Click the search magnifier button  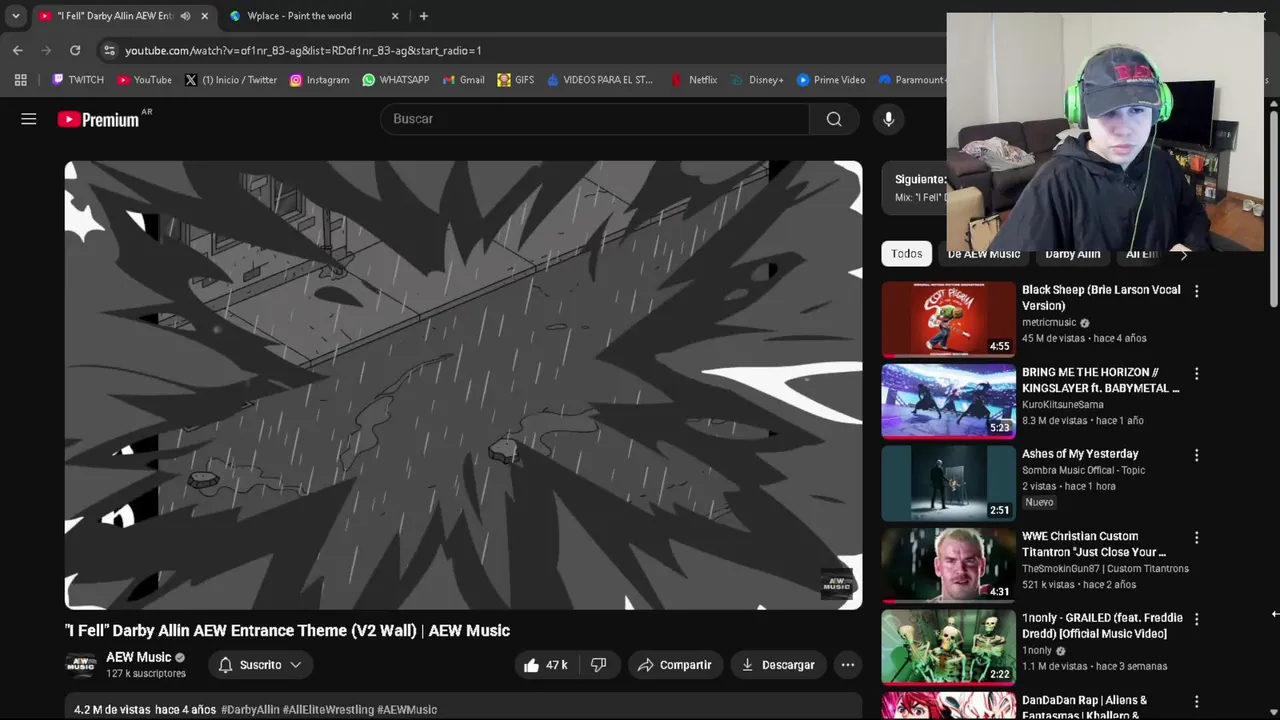click(834, 119)
